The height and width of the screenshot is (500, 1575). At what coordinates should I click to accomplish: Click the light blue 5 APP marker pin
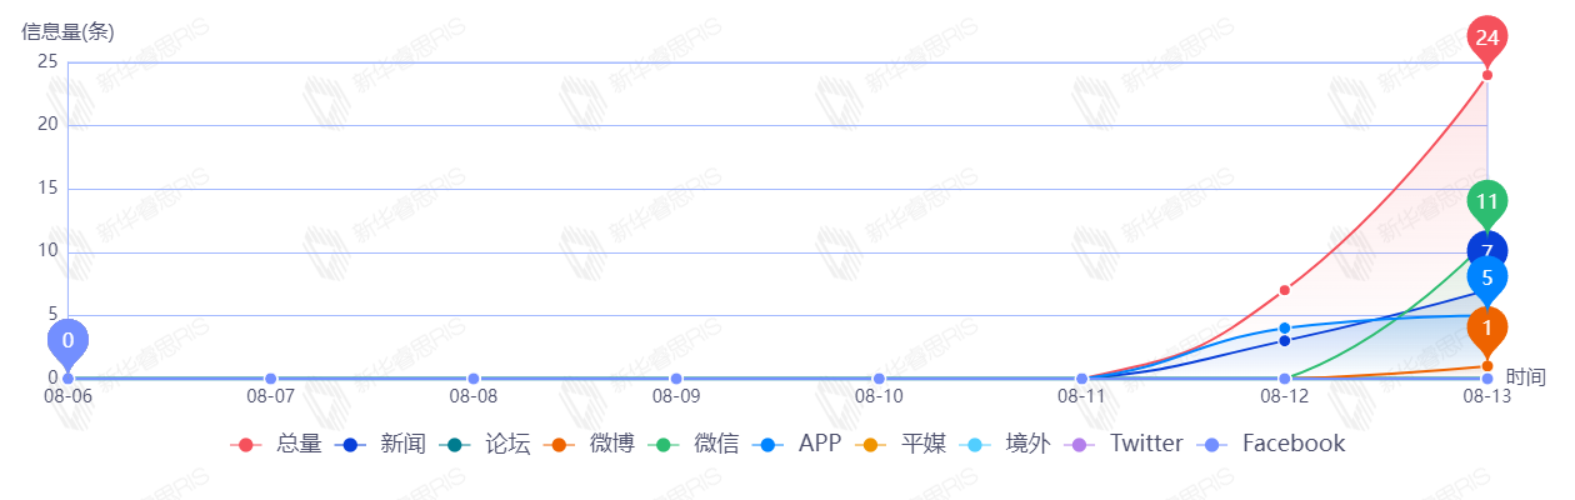coord(1487,277)
